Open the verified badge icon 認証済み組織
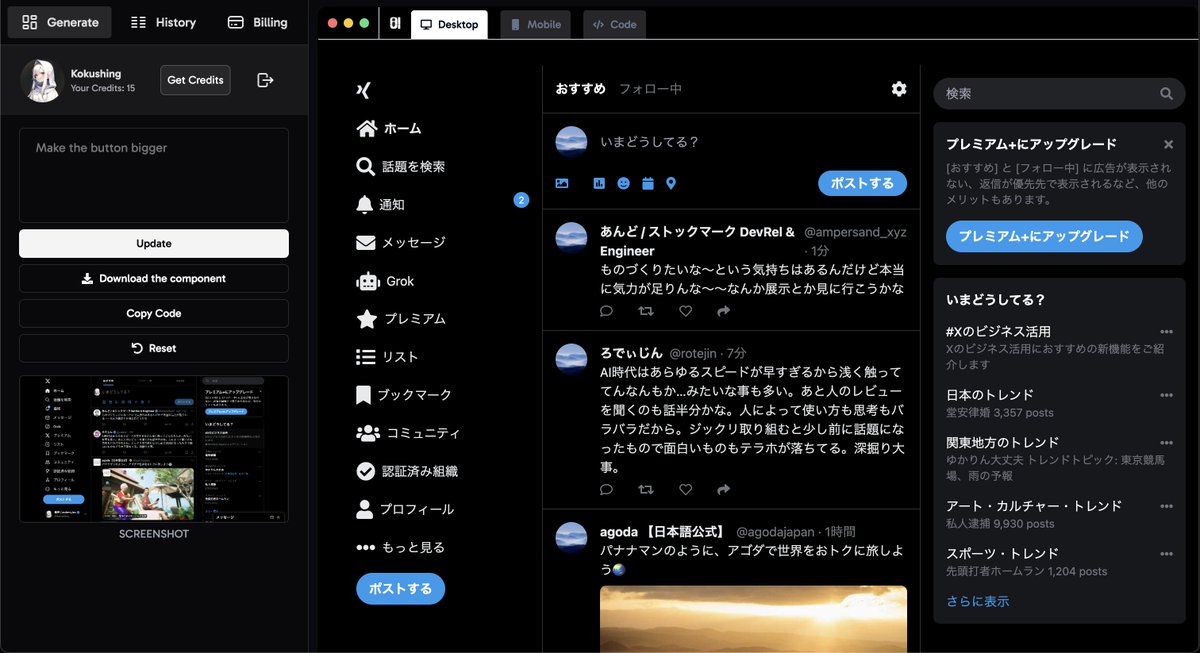Image resolution: width=1200 pixels, height=653 pixels. [366, 471]
